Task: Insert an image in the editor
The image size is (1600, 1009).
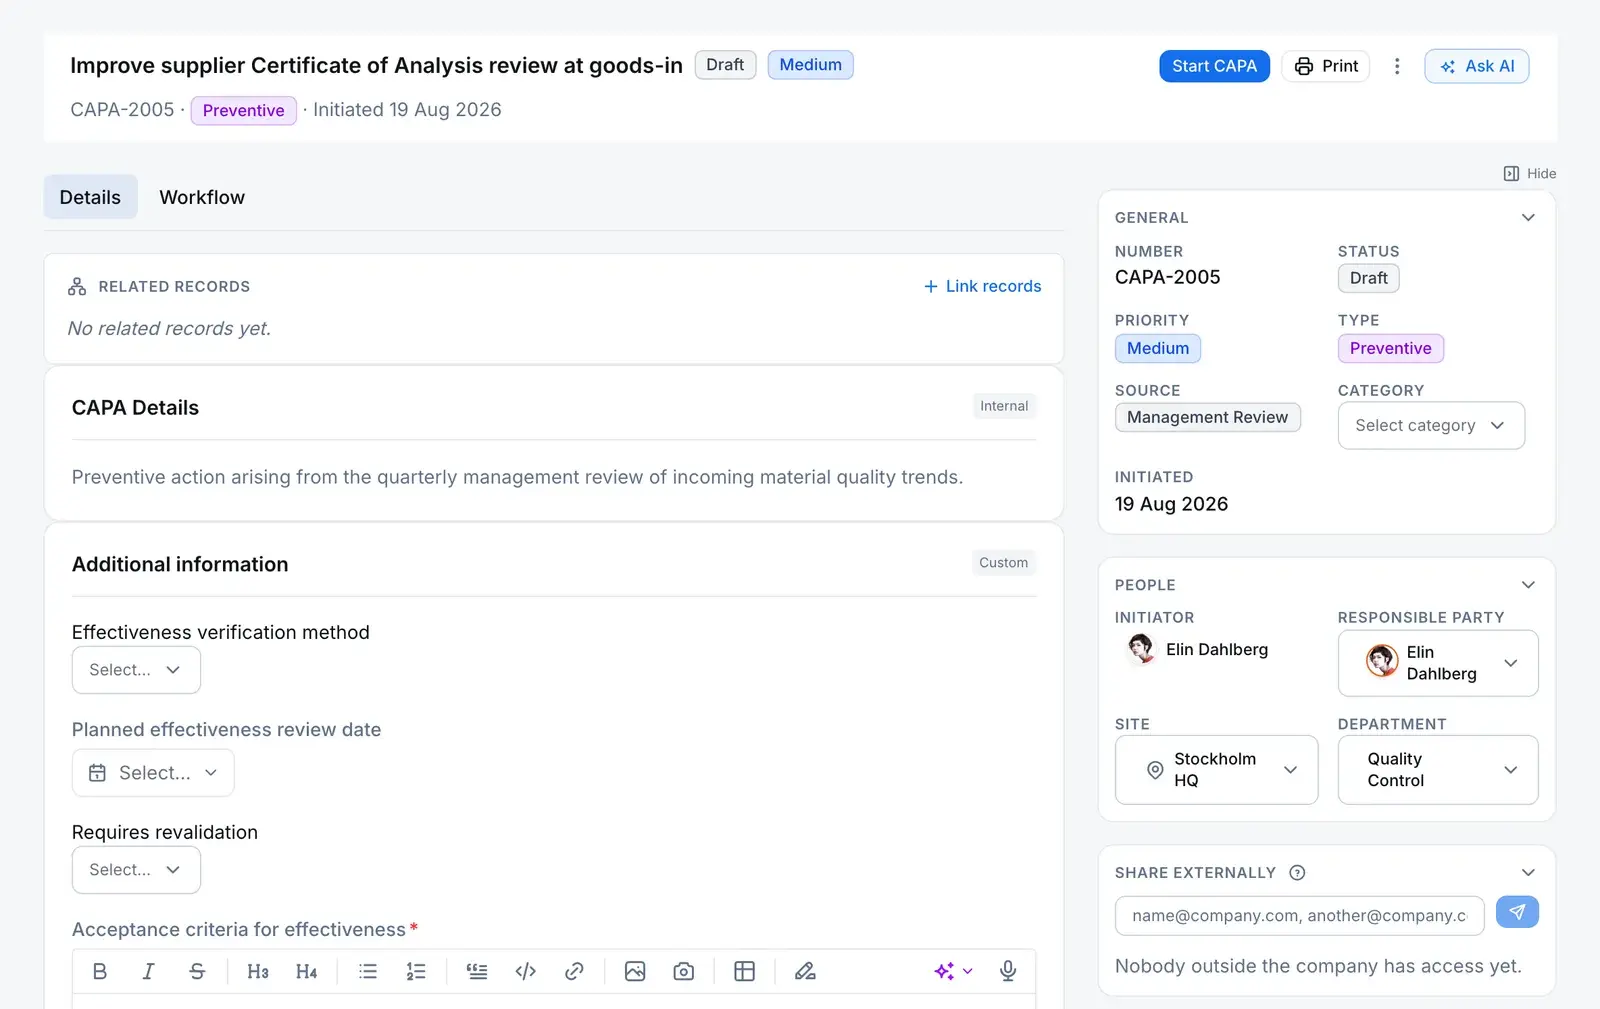Action: click(x=635, y=971)
